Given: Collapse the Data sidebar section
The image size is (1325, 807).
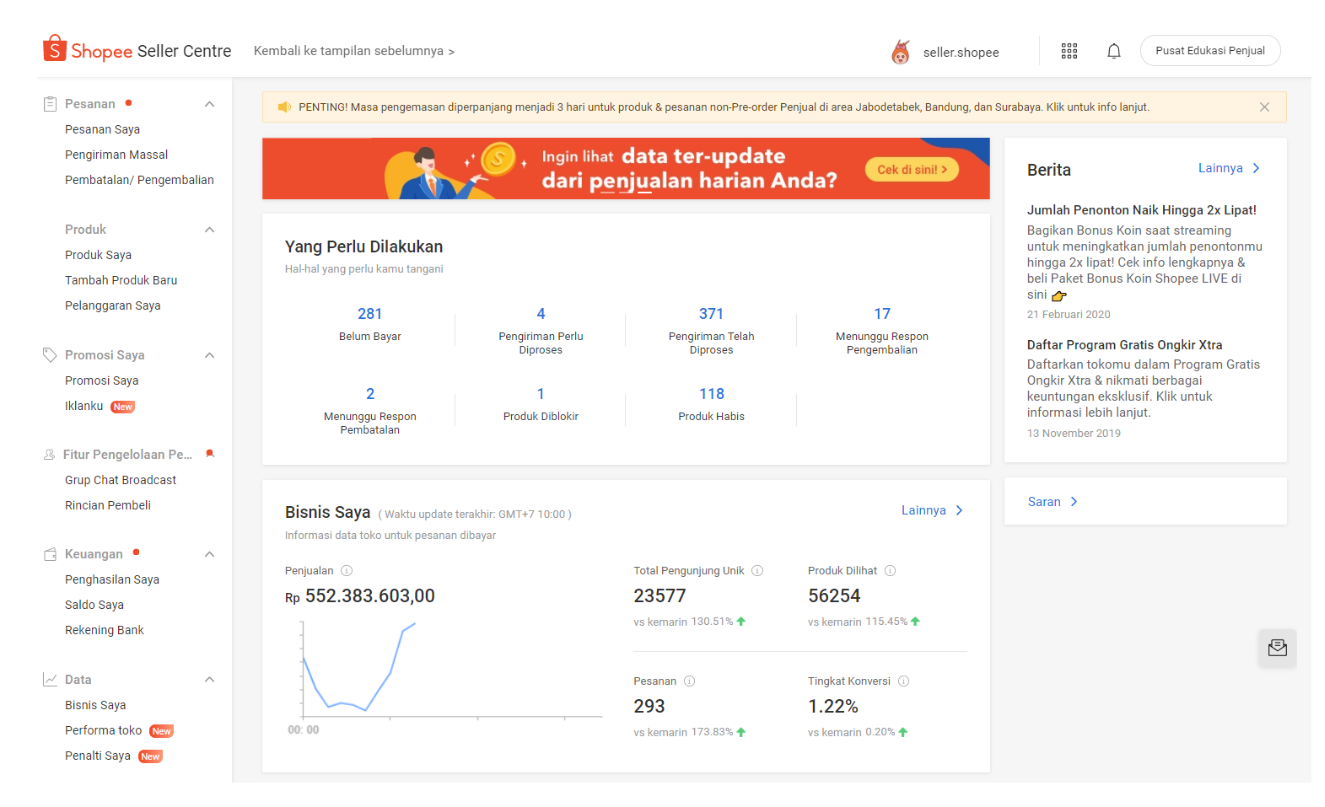Looking at the screenshot, I should click(x=209, y=679).
